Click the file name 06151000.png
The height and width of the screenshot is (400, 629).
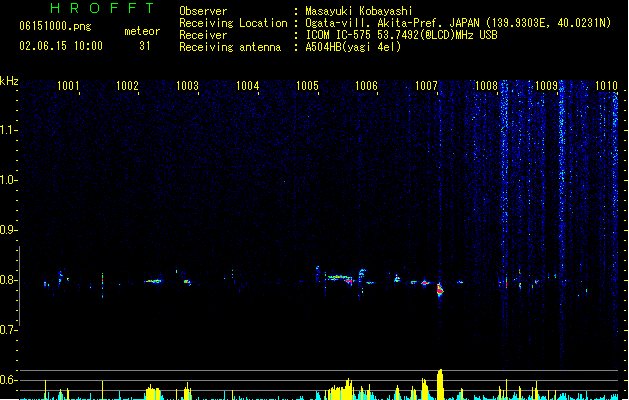(55, 26)
